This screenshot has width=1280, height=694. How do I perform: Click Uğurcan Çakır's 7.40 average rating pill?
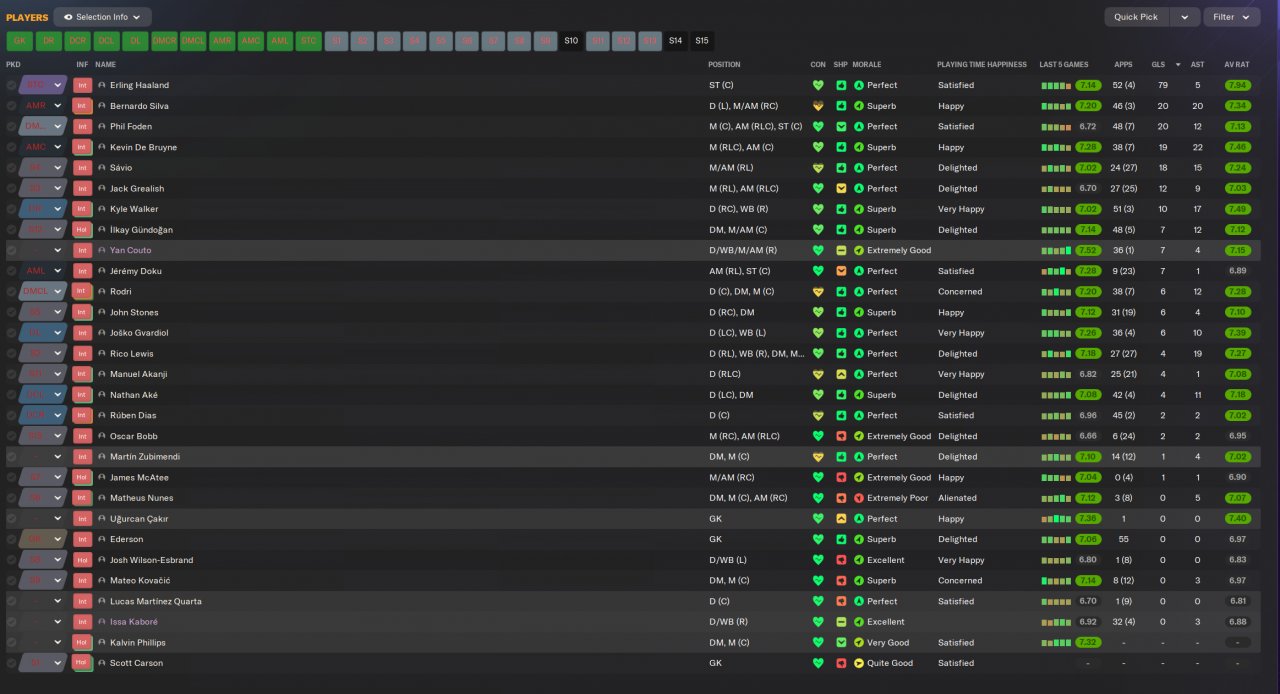pyautogui.click(x=1237, y=519)
